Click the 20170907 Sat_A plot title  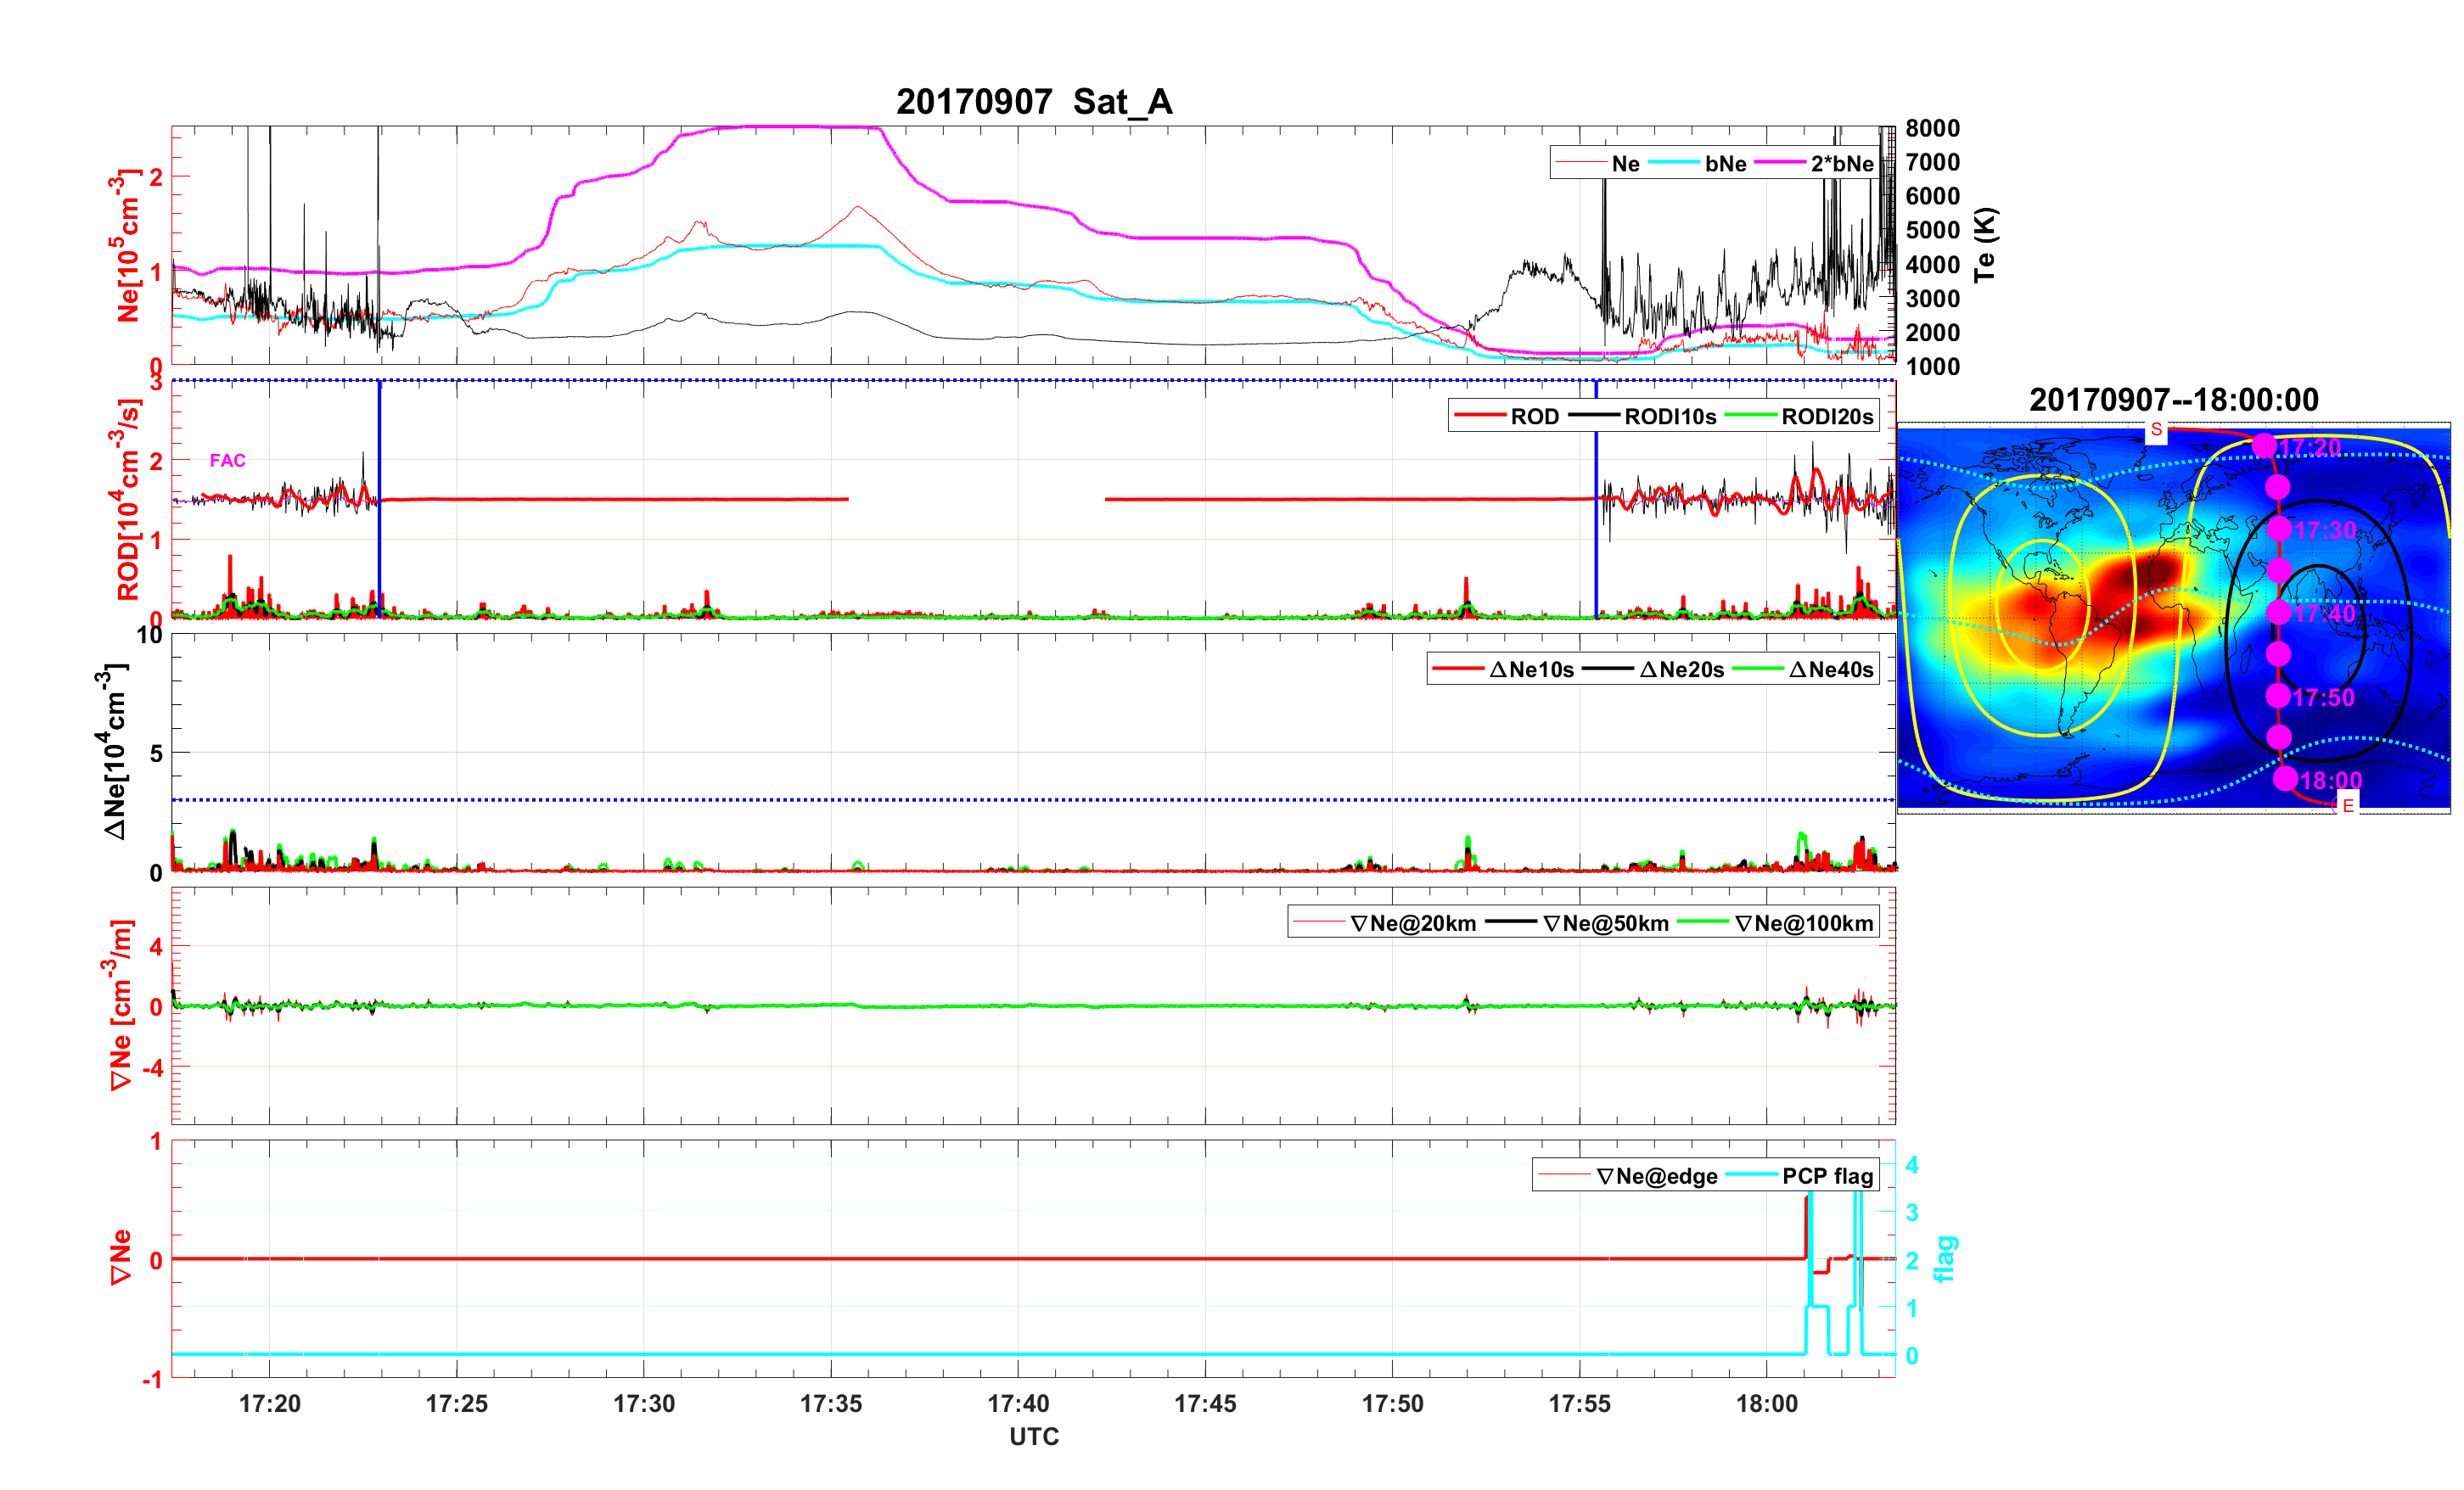[1034, 101]
